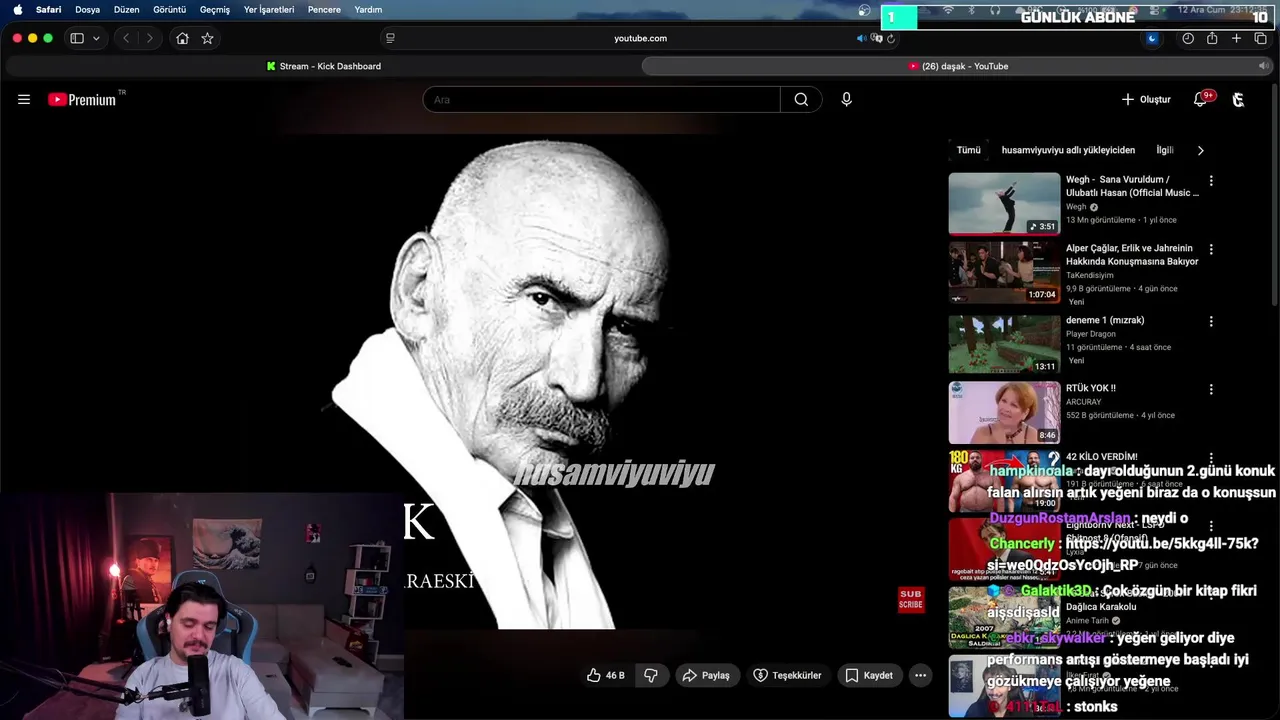Image resolution: width=1280 pixels, height=720 pixels.
Task: Open YouTube notifications bell
Action: [x=1201, y=99]
